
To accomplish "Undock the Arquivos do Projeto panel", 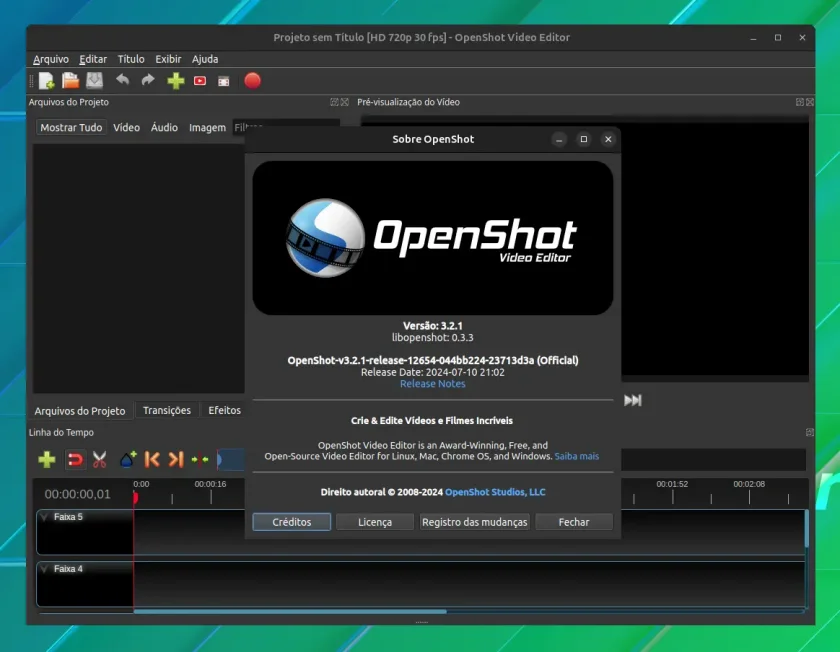I will pos(334,102).
